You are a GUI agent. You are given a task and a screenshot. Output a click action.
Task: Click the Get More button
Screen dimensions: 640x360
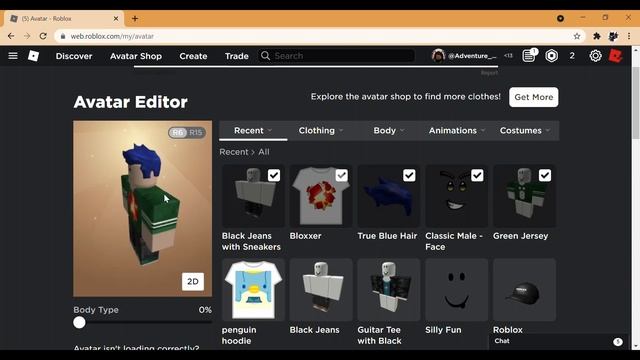click(533, 97)
